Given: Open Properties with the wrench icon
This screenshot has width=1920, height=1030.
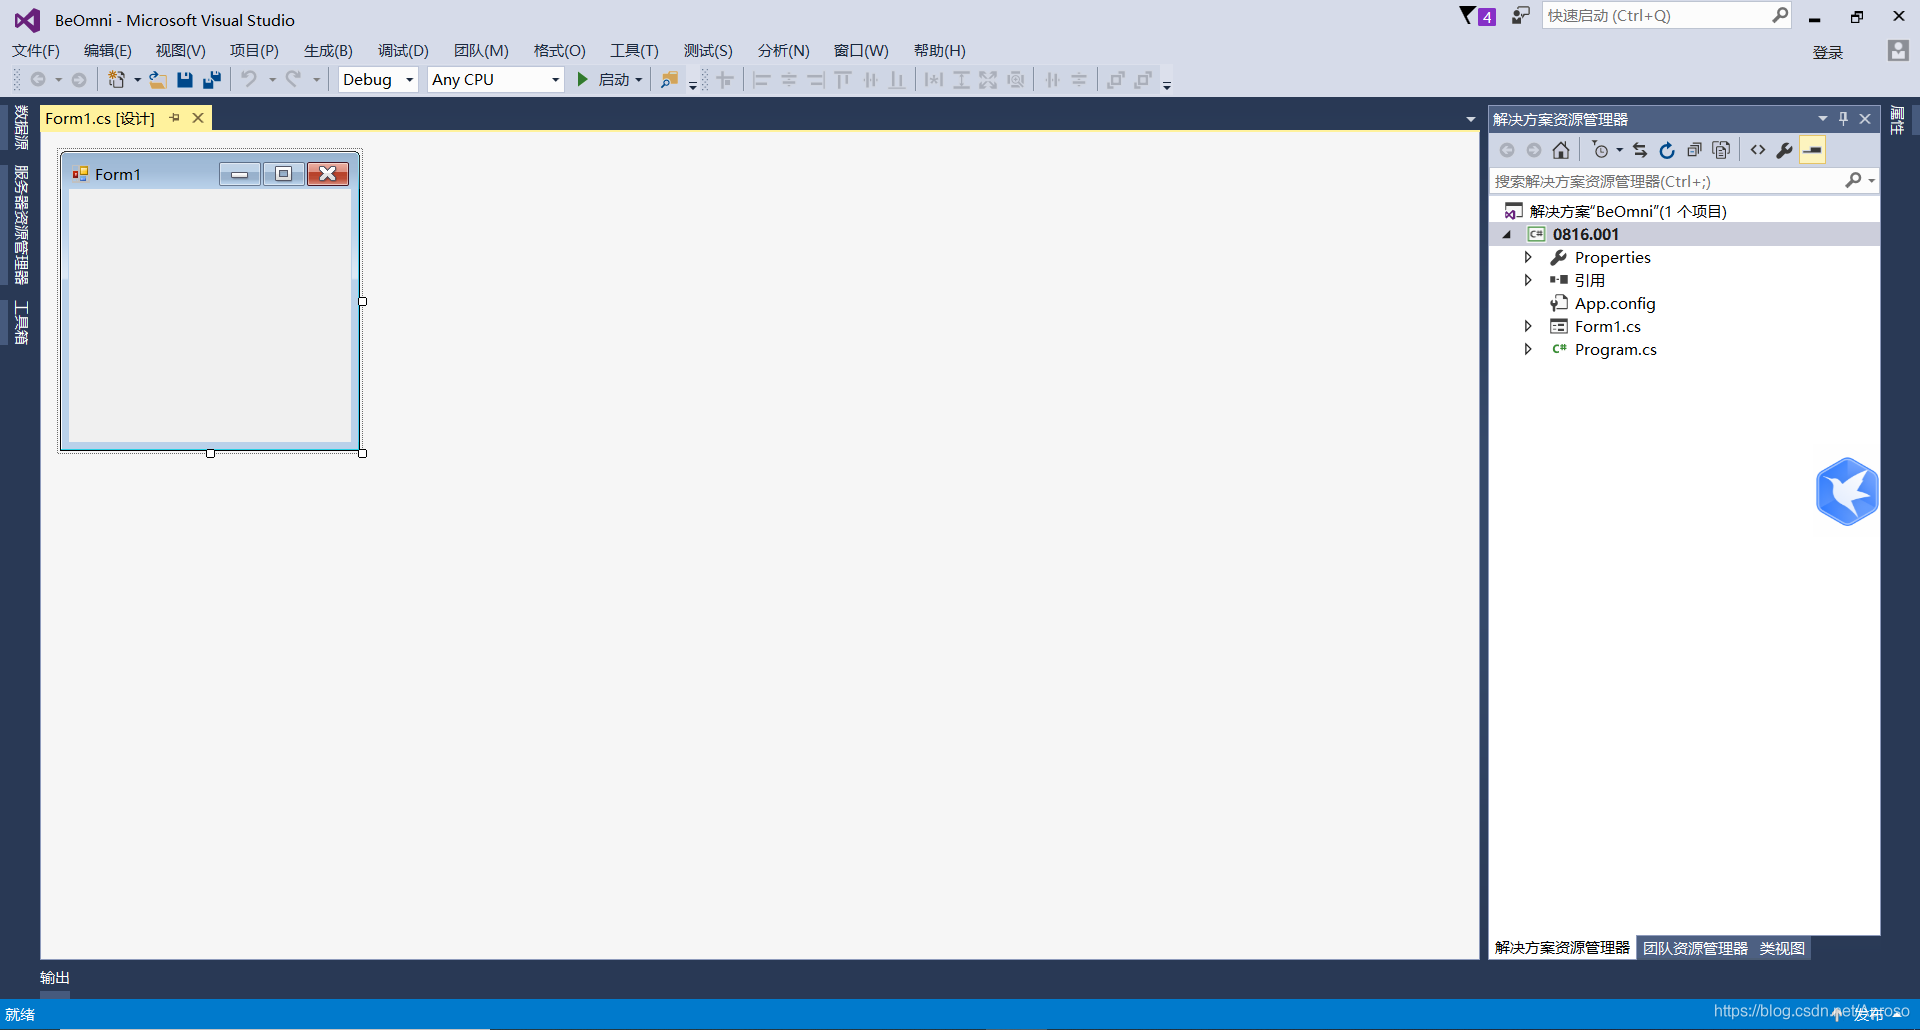Looking at the screenshot, I should tap(1785, 150).
